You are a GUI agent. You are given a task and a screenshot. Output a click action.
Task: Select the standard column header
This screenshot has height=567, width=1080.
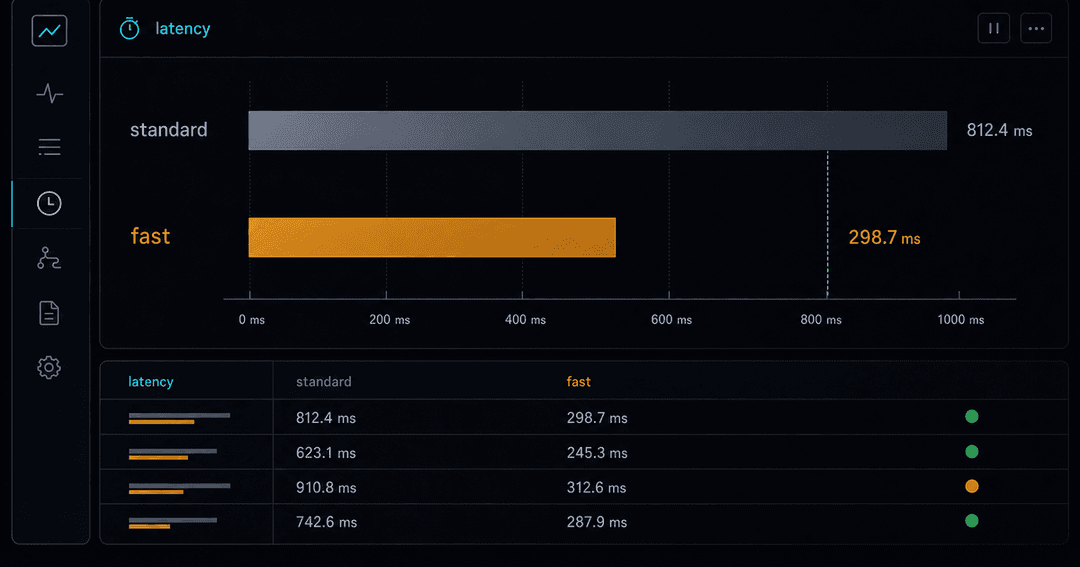pyautogui.click(x=324, y=382)
